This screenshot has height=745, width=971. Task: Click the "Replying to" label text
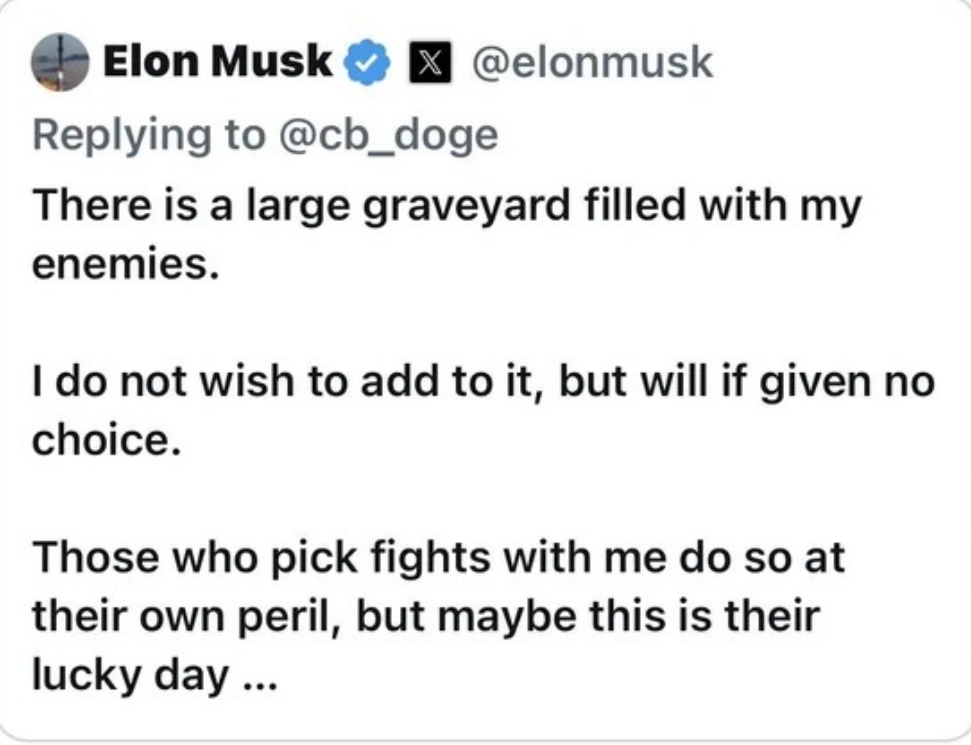pyautogui.click(x=149, y=135)
